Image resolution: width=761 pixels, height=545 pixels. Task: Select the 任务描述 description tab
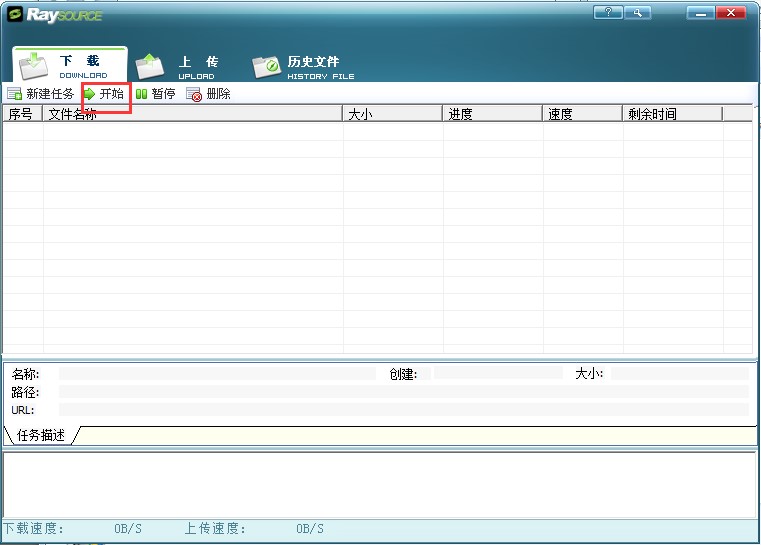click(x=41, y=435)
